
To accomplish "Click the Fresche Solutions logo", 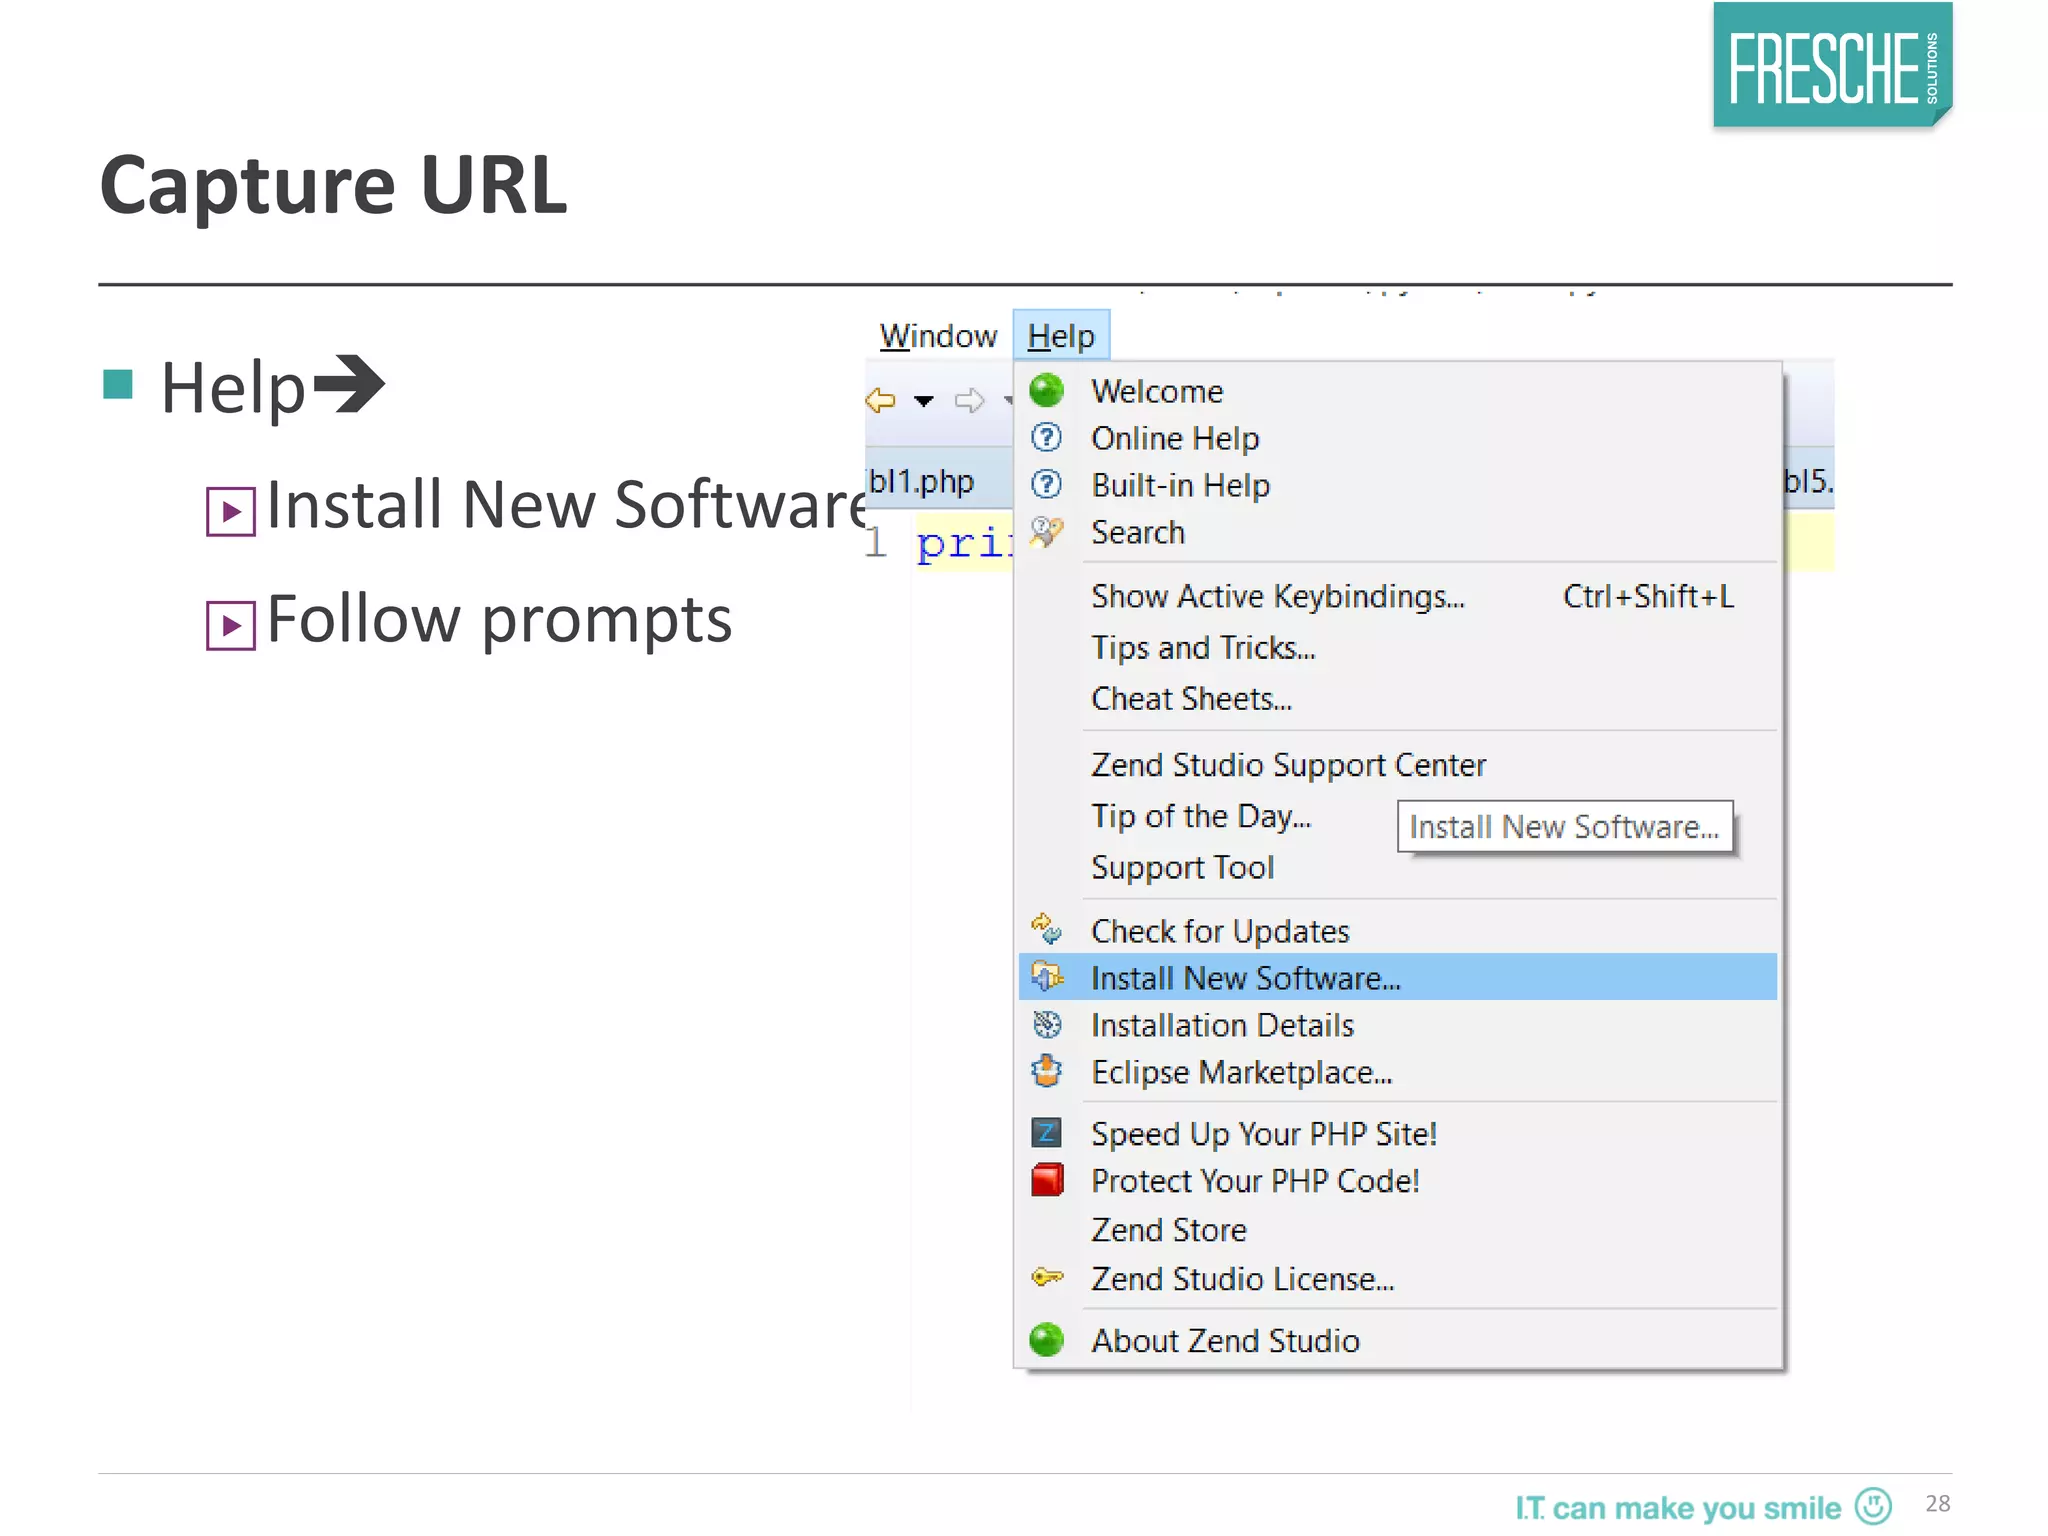I will pos(1832,65).
